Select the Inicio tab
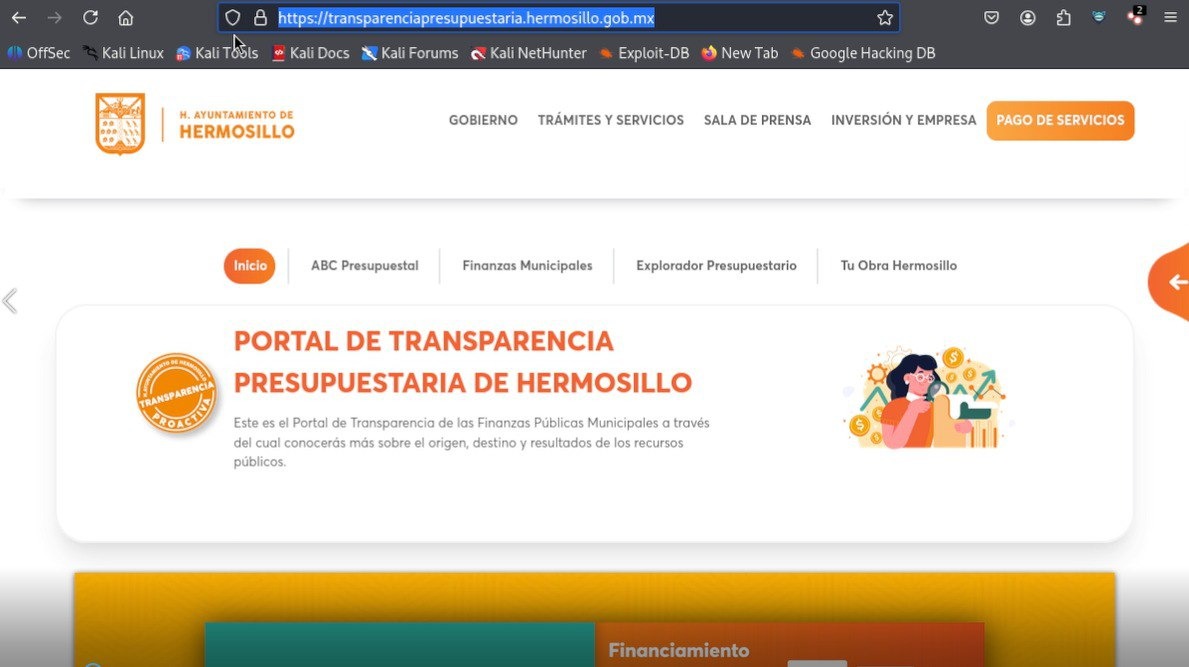The width and height of the screenshot is (1189, 667). pyautogui.click(x=249, y=266)
